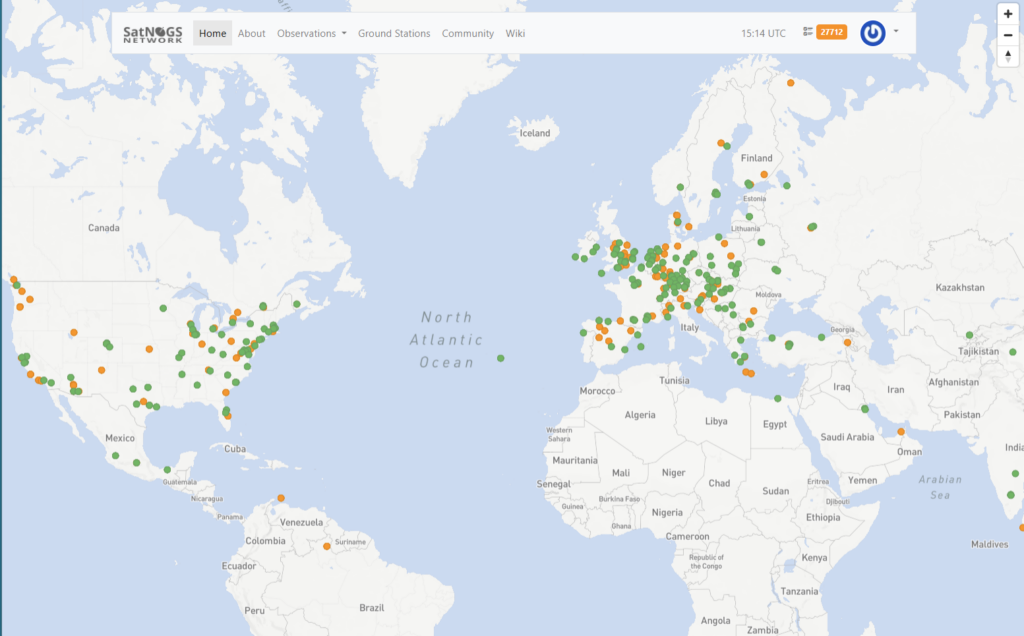
Task: Open the Home page tab
Action: (212, 33)
